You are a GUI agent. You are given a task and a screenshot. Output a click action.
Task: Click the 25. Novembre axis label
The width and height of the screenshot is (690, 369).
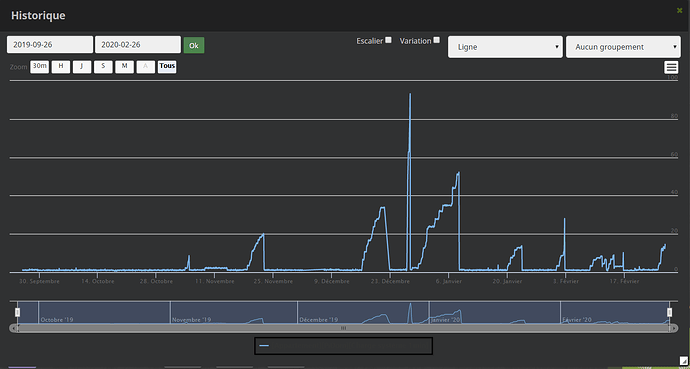[273, 281]
